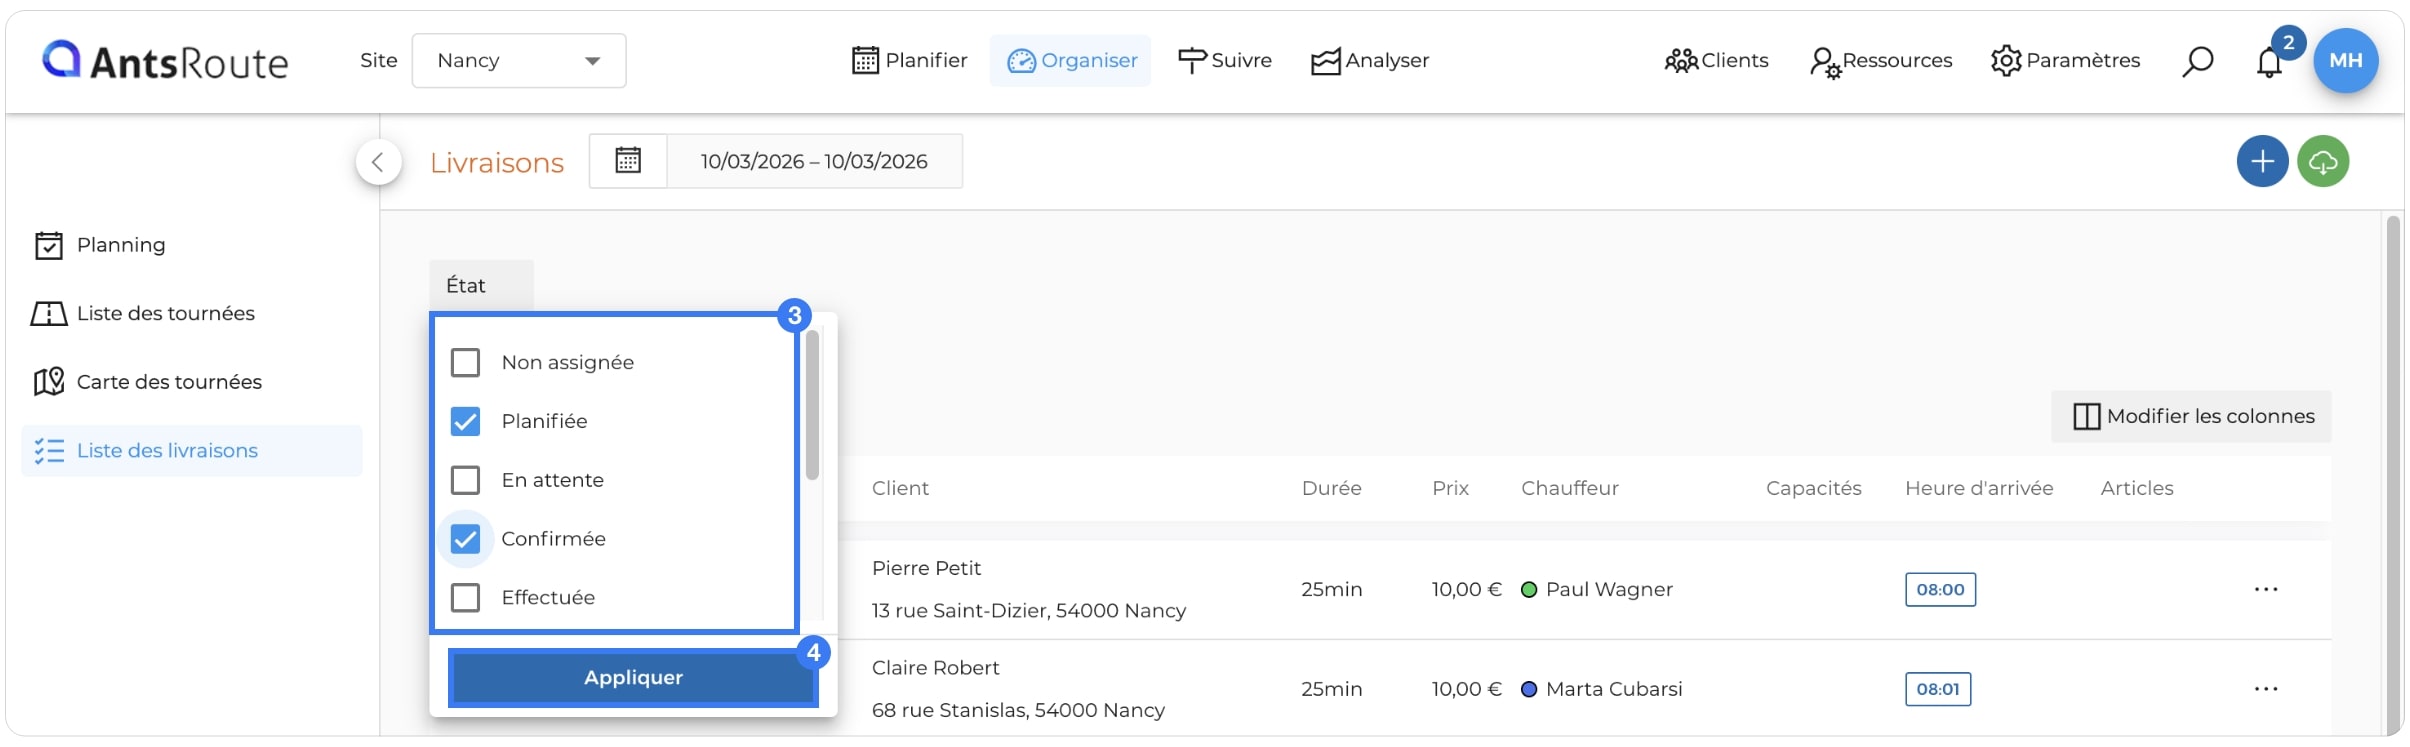Go to the Suivre section
2410x747 pixels.
coord(1225,61)
